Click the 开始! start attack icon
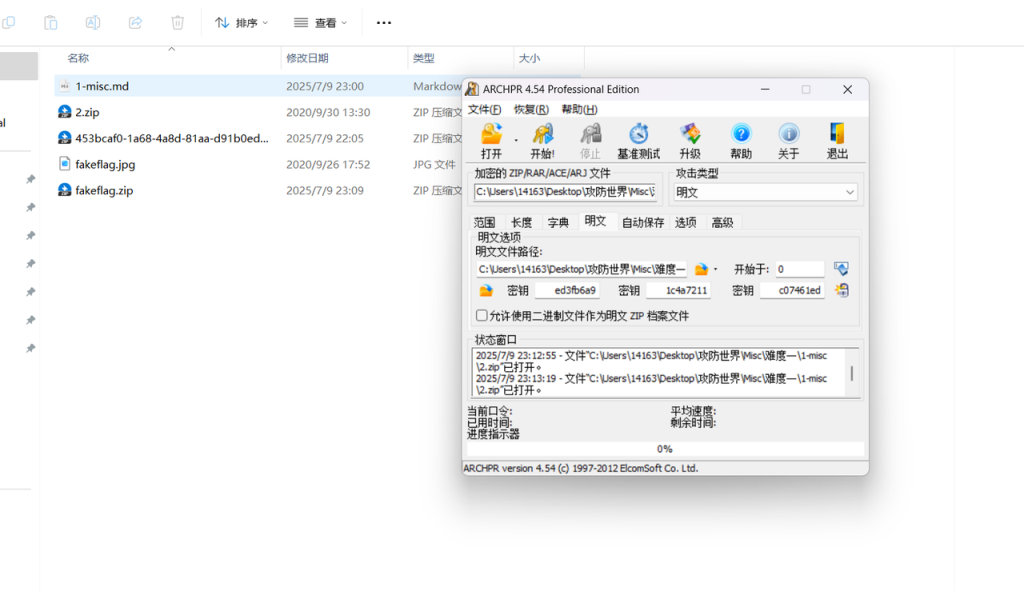The height and width of the screenshot is (591, 1024). pyautogui.click(x=542, y=135)
